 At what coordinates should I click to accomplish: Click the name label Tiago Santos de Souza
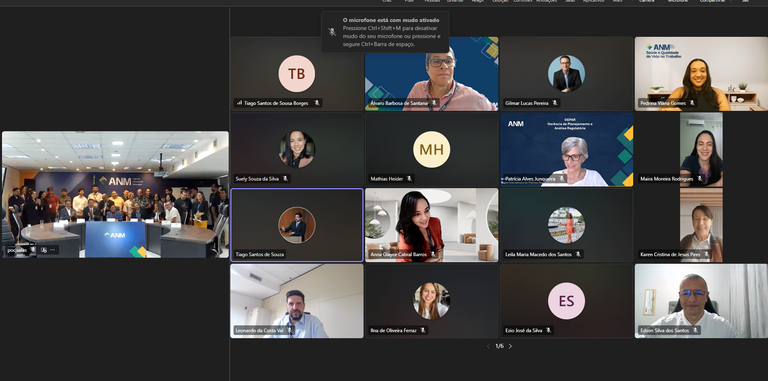[x=259, y=255]
